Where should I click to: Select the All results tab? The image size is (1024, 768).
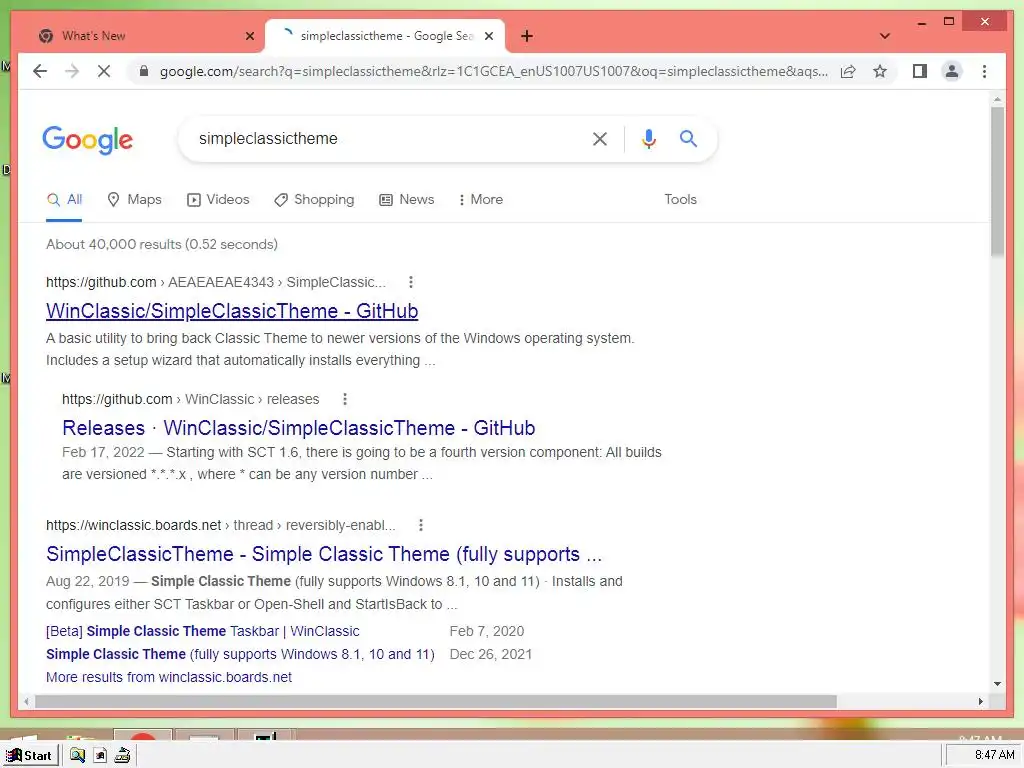point(64,200)
